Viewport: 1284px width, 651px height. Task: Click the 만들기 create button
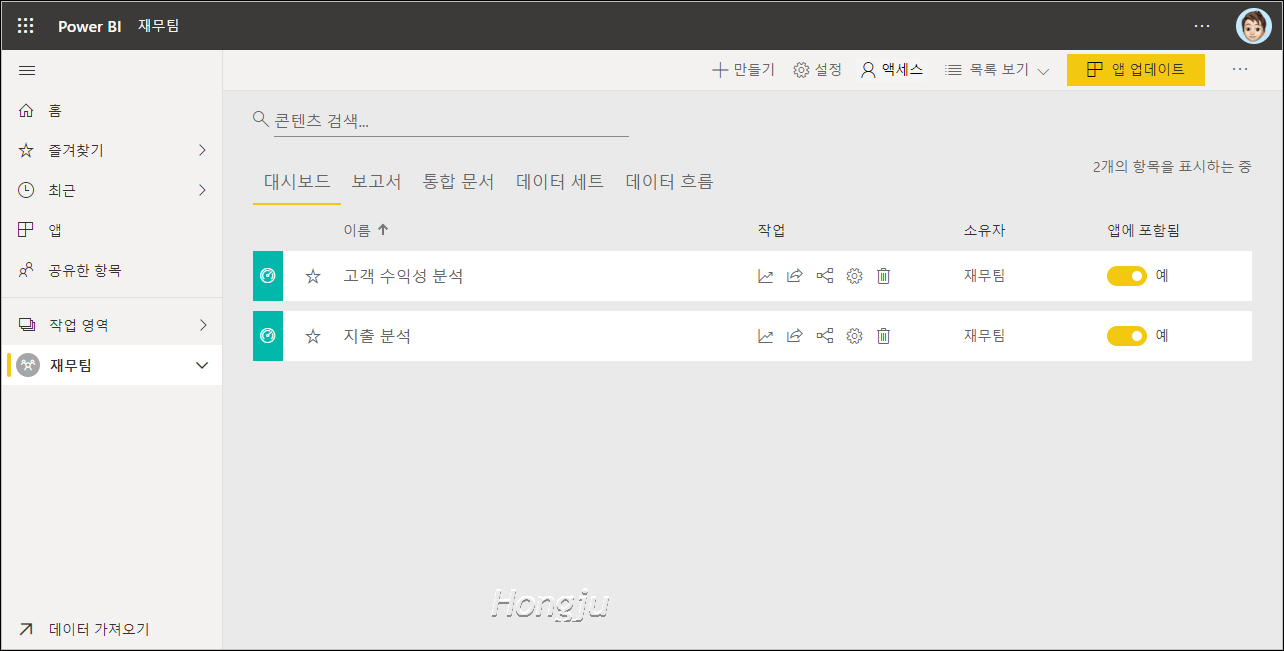tap(743, 70)
